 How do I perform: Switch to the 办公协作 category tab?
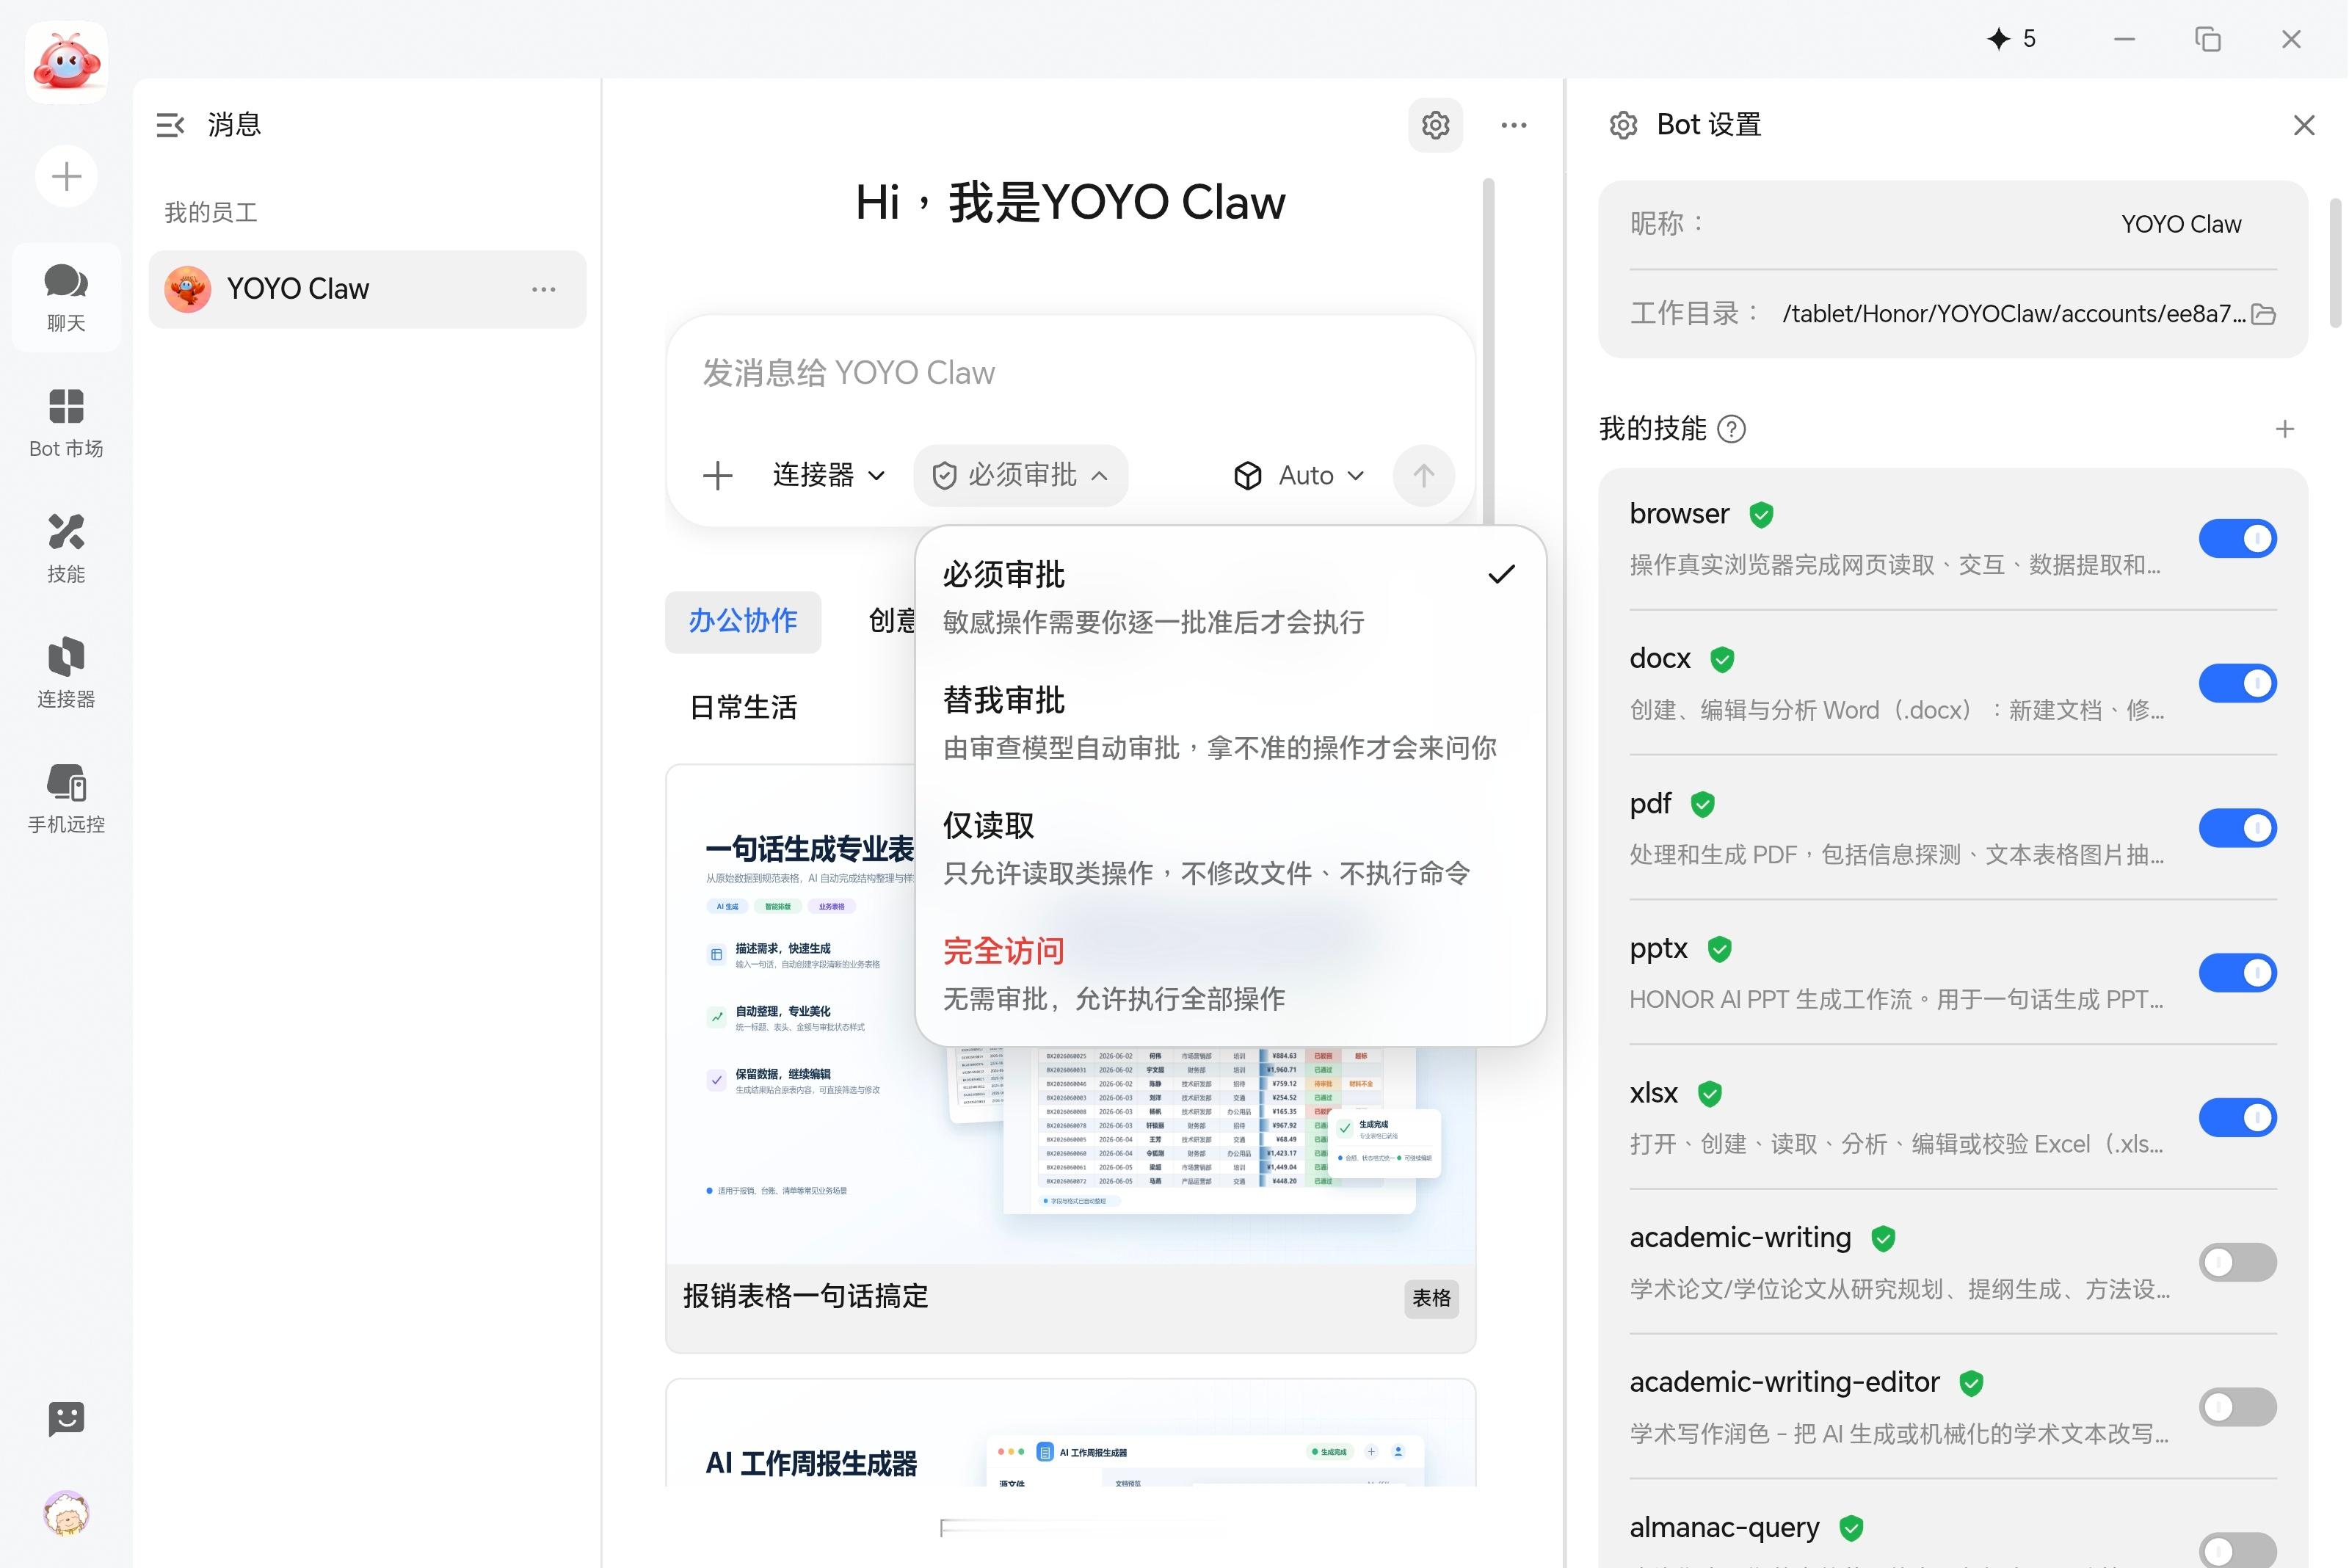[x=743, y=621]
